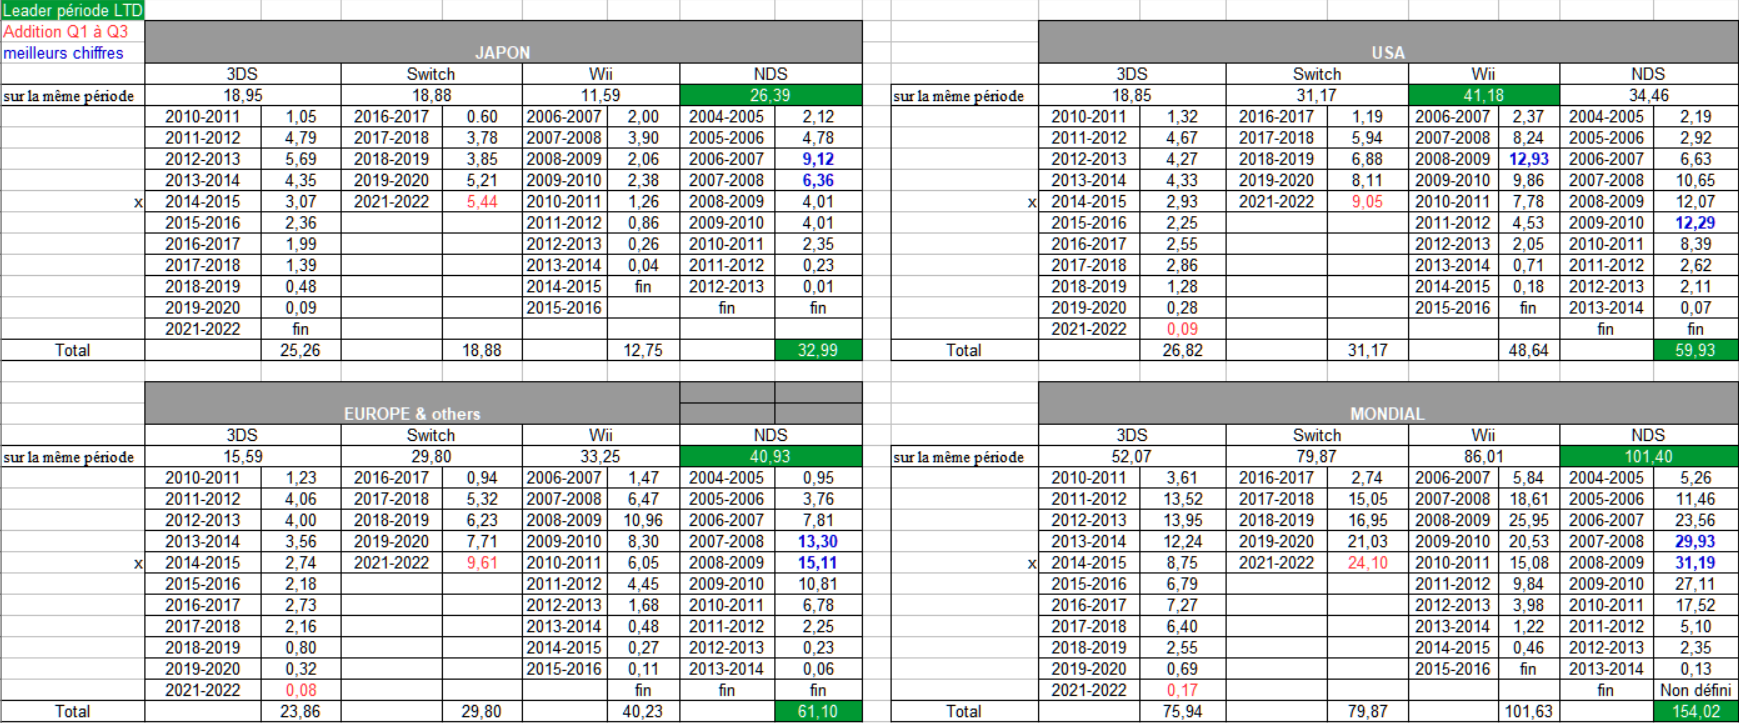Select value 5,69 in Japan 3DS
Viewport: 1739px width, 723px height.
(x=301, y=159)
